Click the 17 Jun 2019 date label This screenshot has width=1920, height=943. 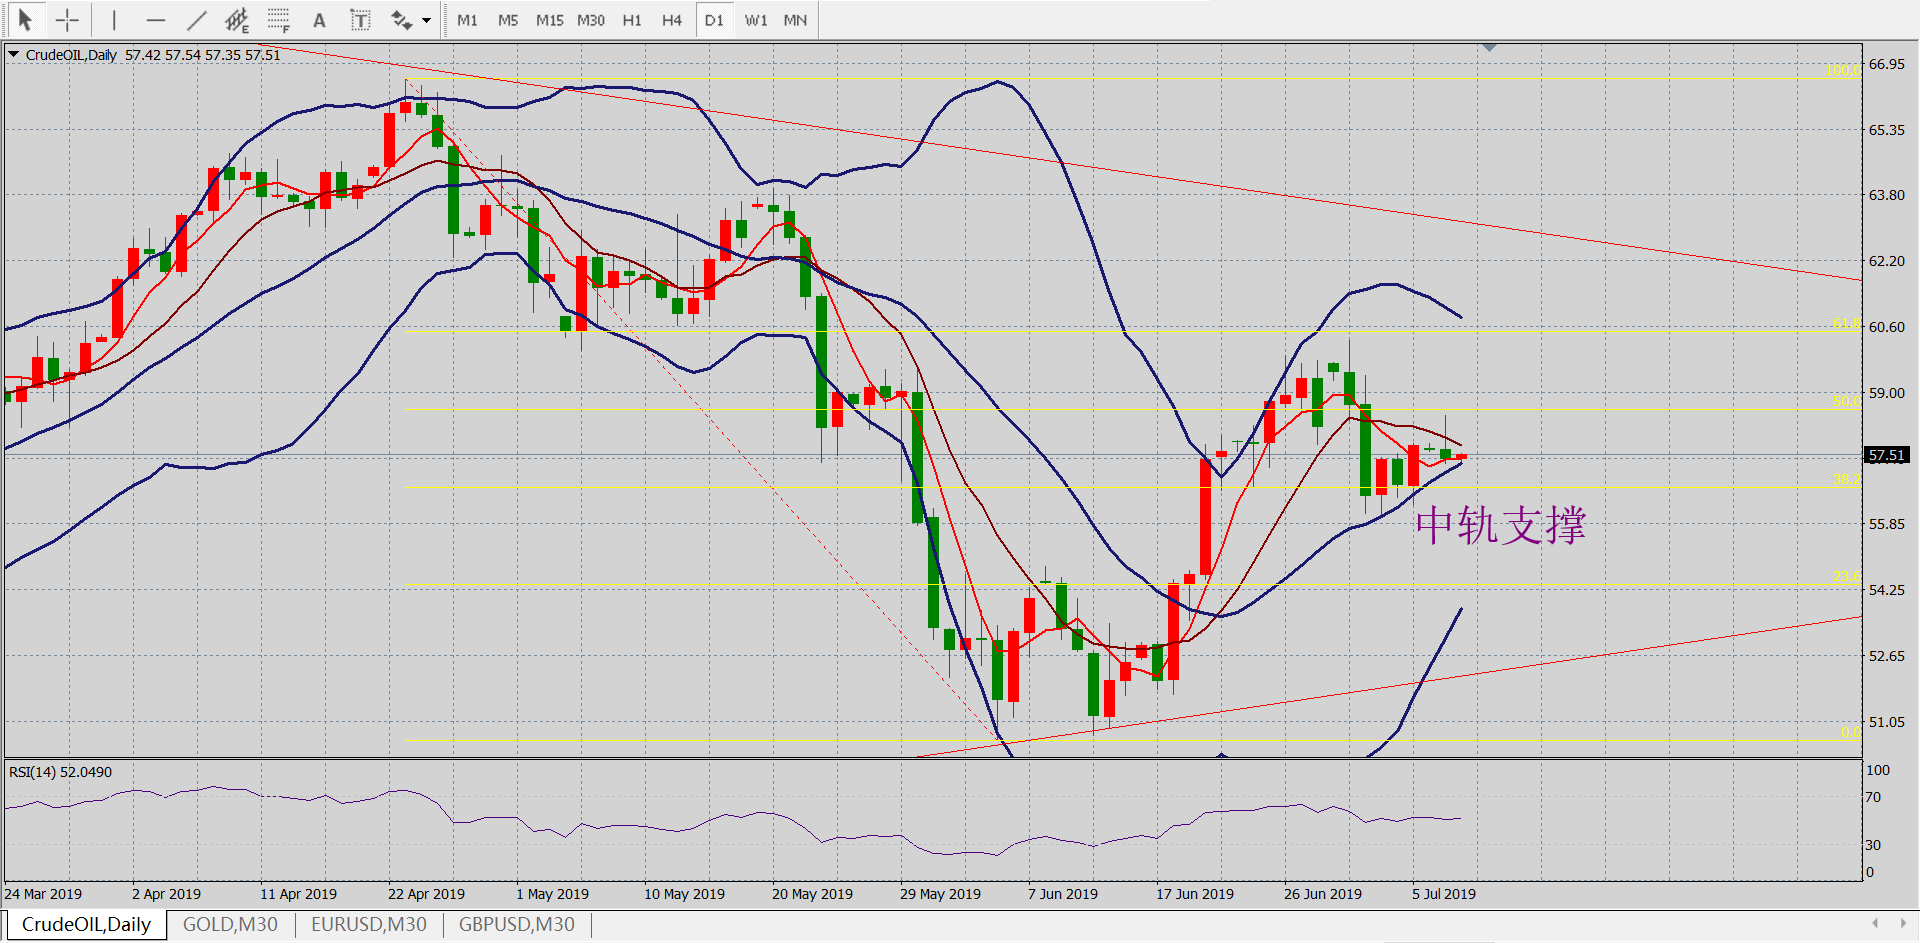(1195, 894)
